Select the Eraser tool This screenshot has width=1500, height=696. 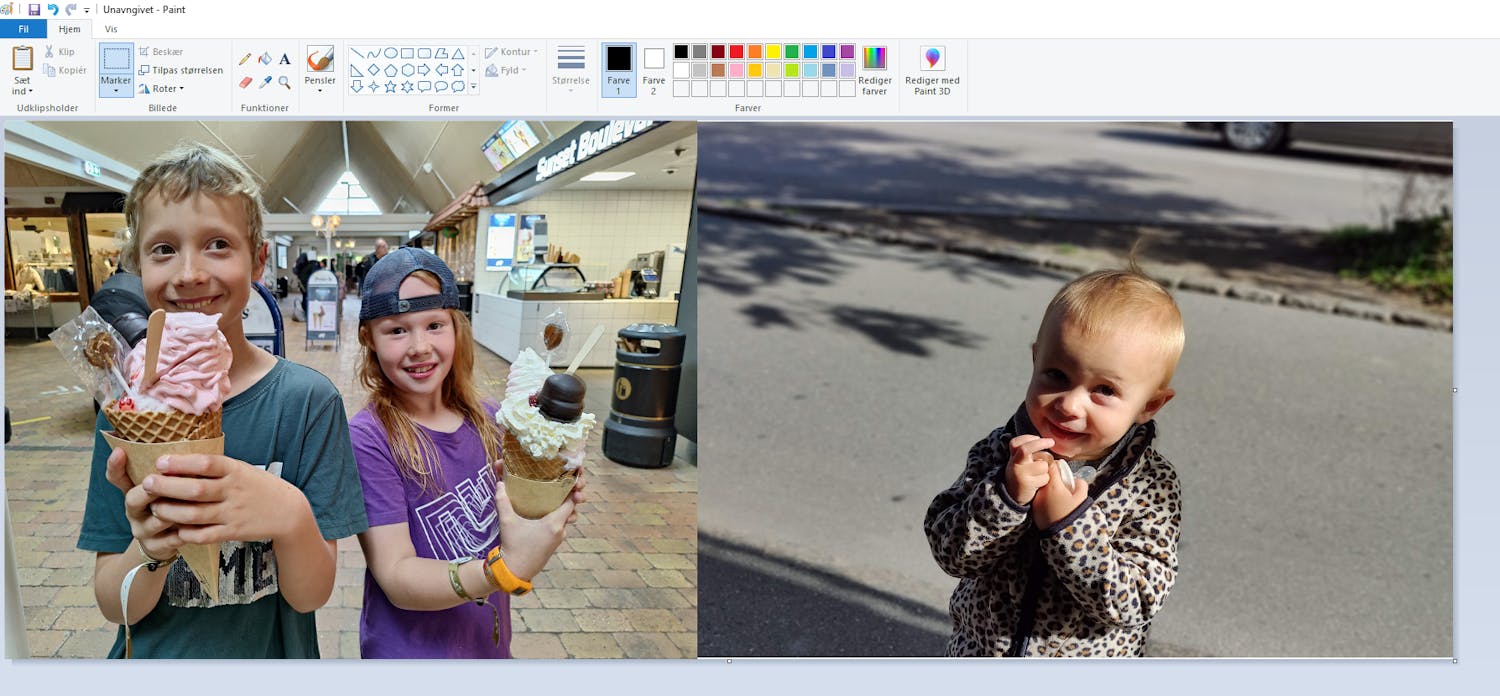click(x=246, y=82)
